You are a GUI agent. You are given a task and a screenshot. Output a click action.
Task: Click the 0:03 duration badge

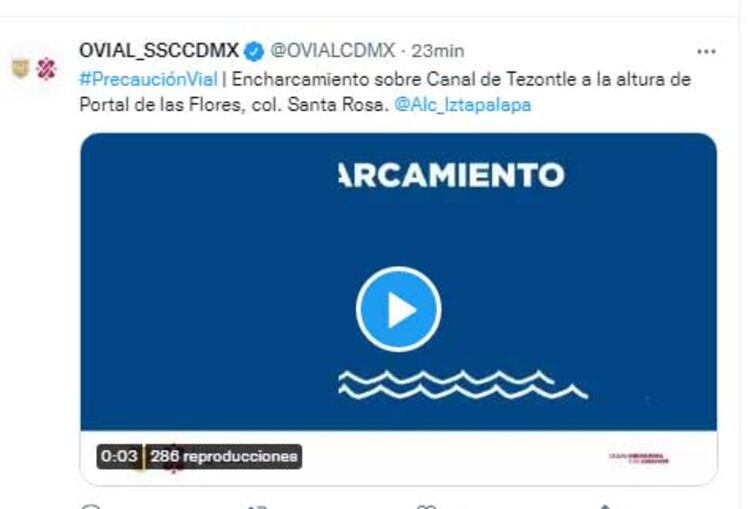click(119, 456)
